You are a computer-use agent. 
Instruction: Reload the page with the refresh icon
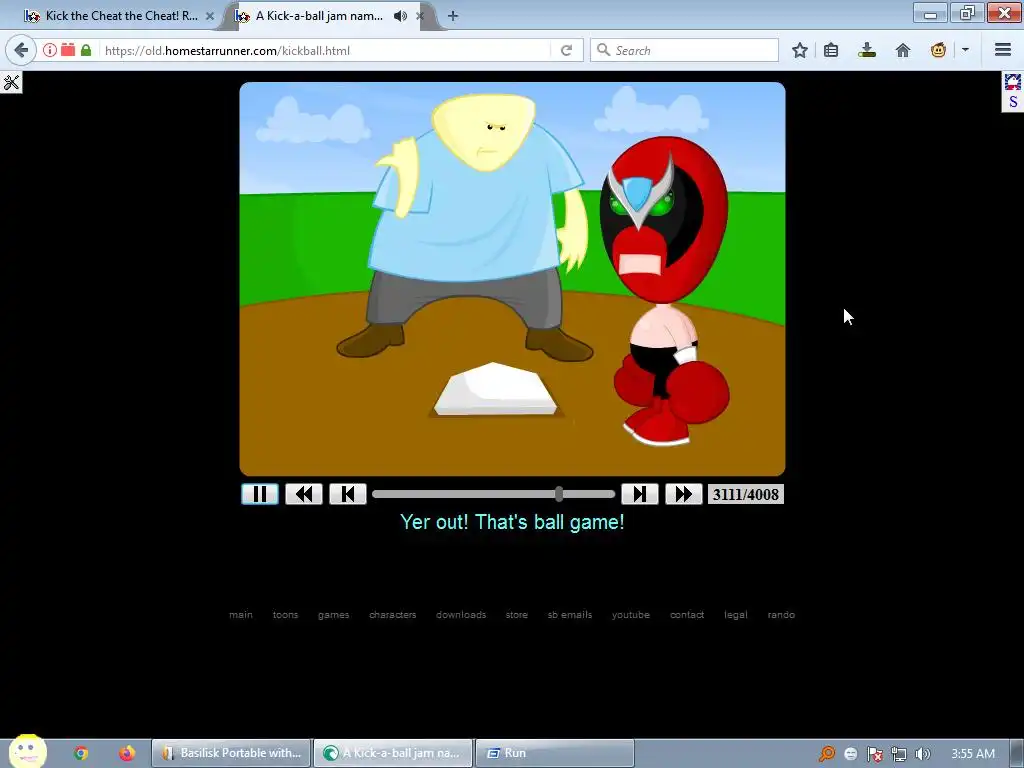coord(566,50)
